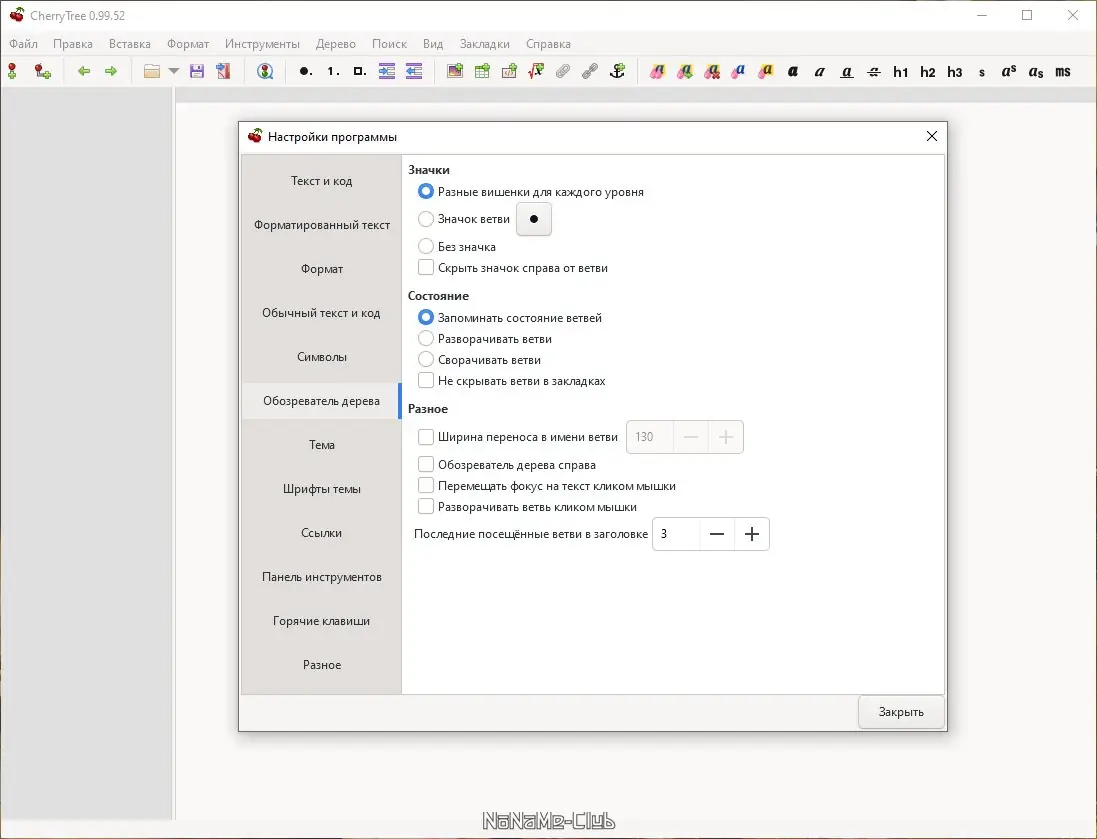Select the 'Значок ветви' radio option
Screen dimensions: 1097x839
coord(425,219)
